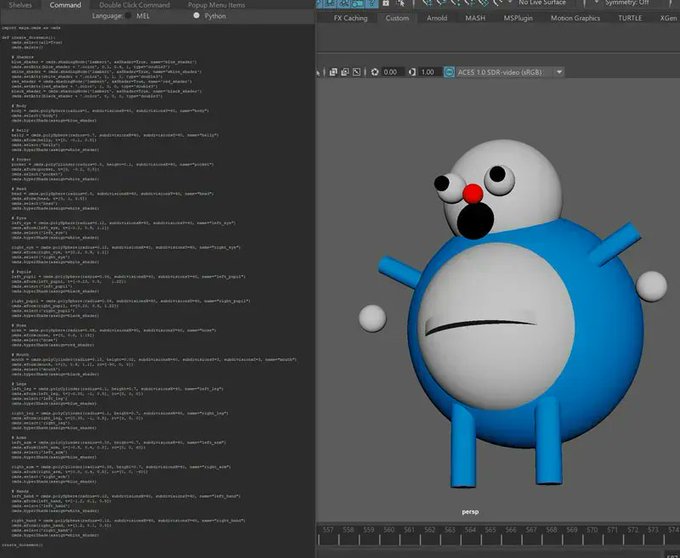
Task: Open the Command tab
Action: pos(65,5)
